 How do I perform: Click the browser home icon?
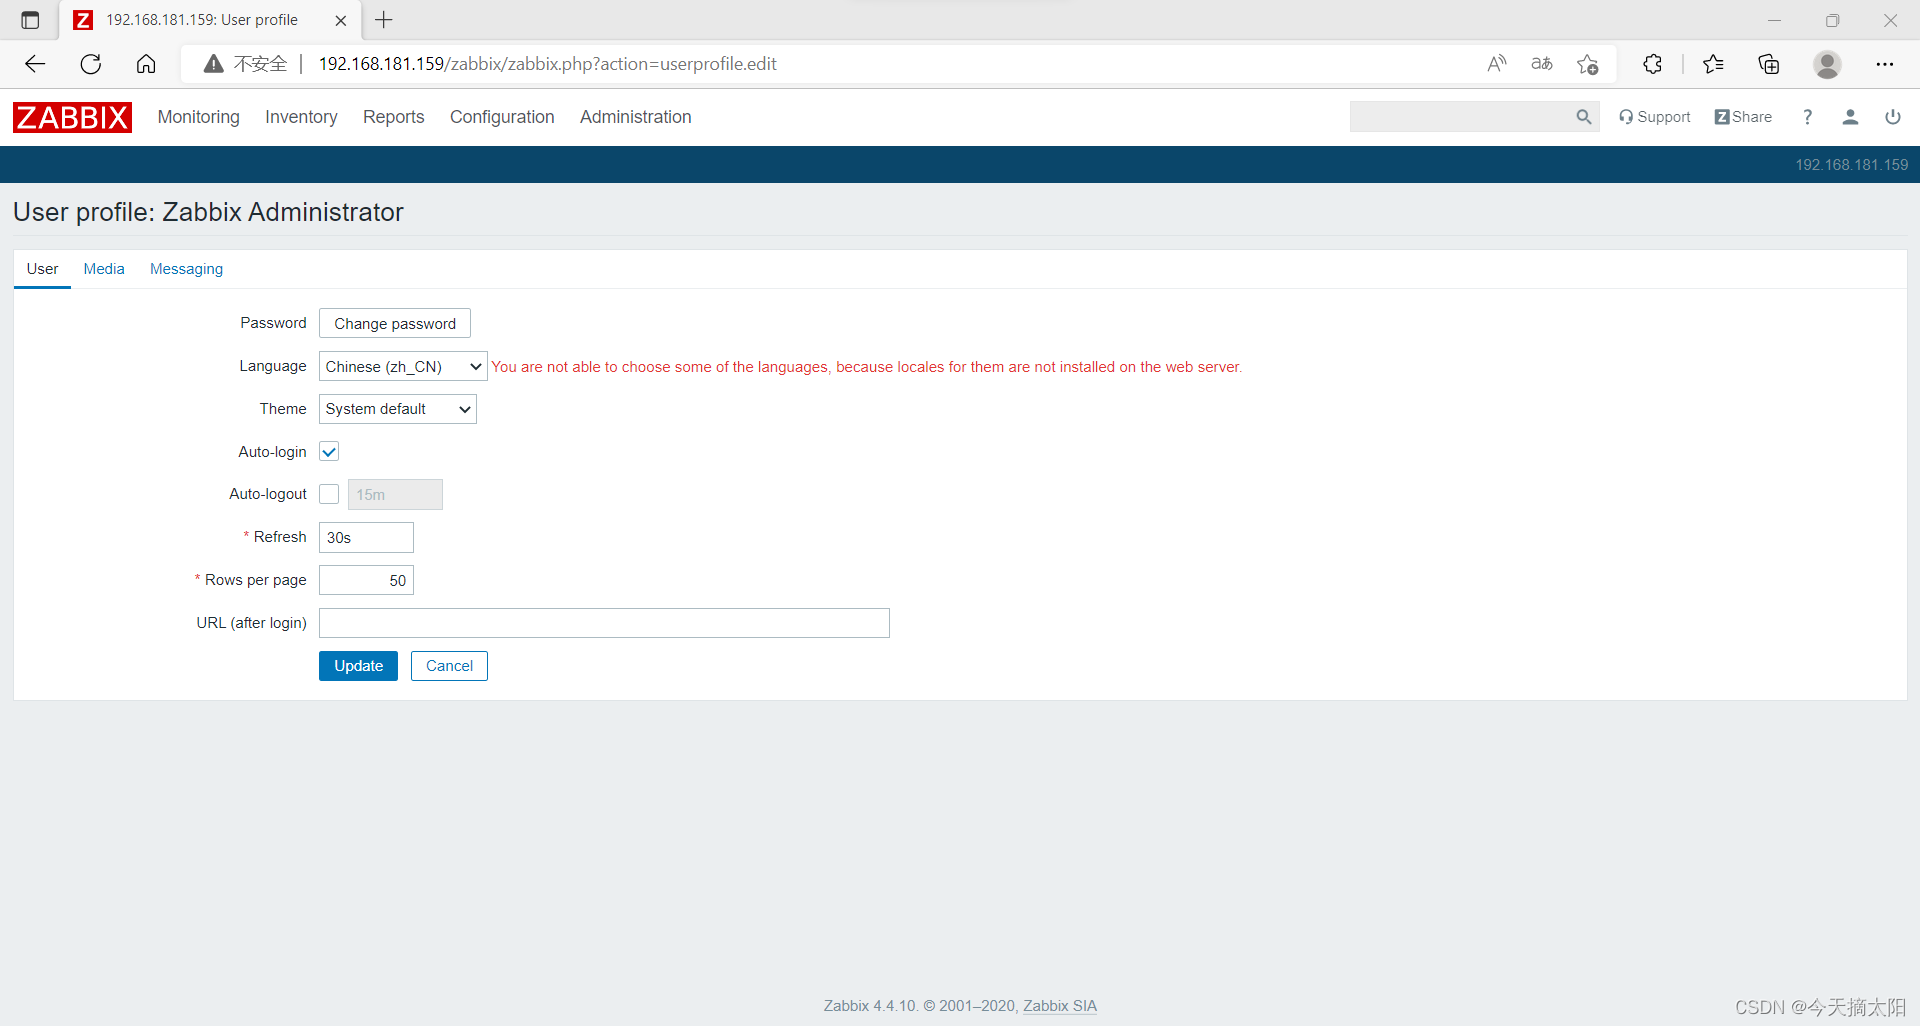point(146,64)
